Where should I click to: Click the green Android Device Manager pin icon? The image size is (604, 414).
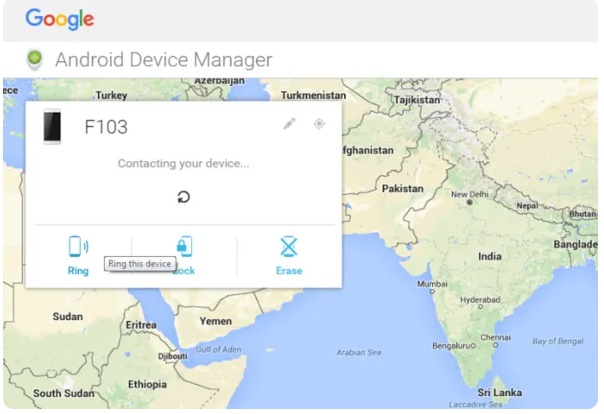pos(35,60)
